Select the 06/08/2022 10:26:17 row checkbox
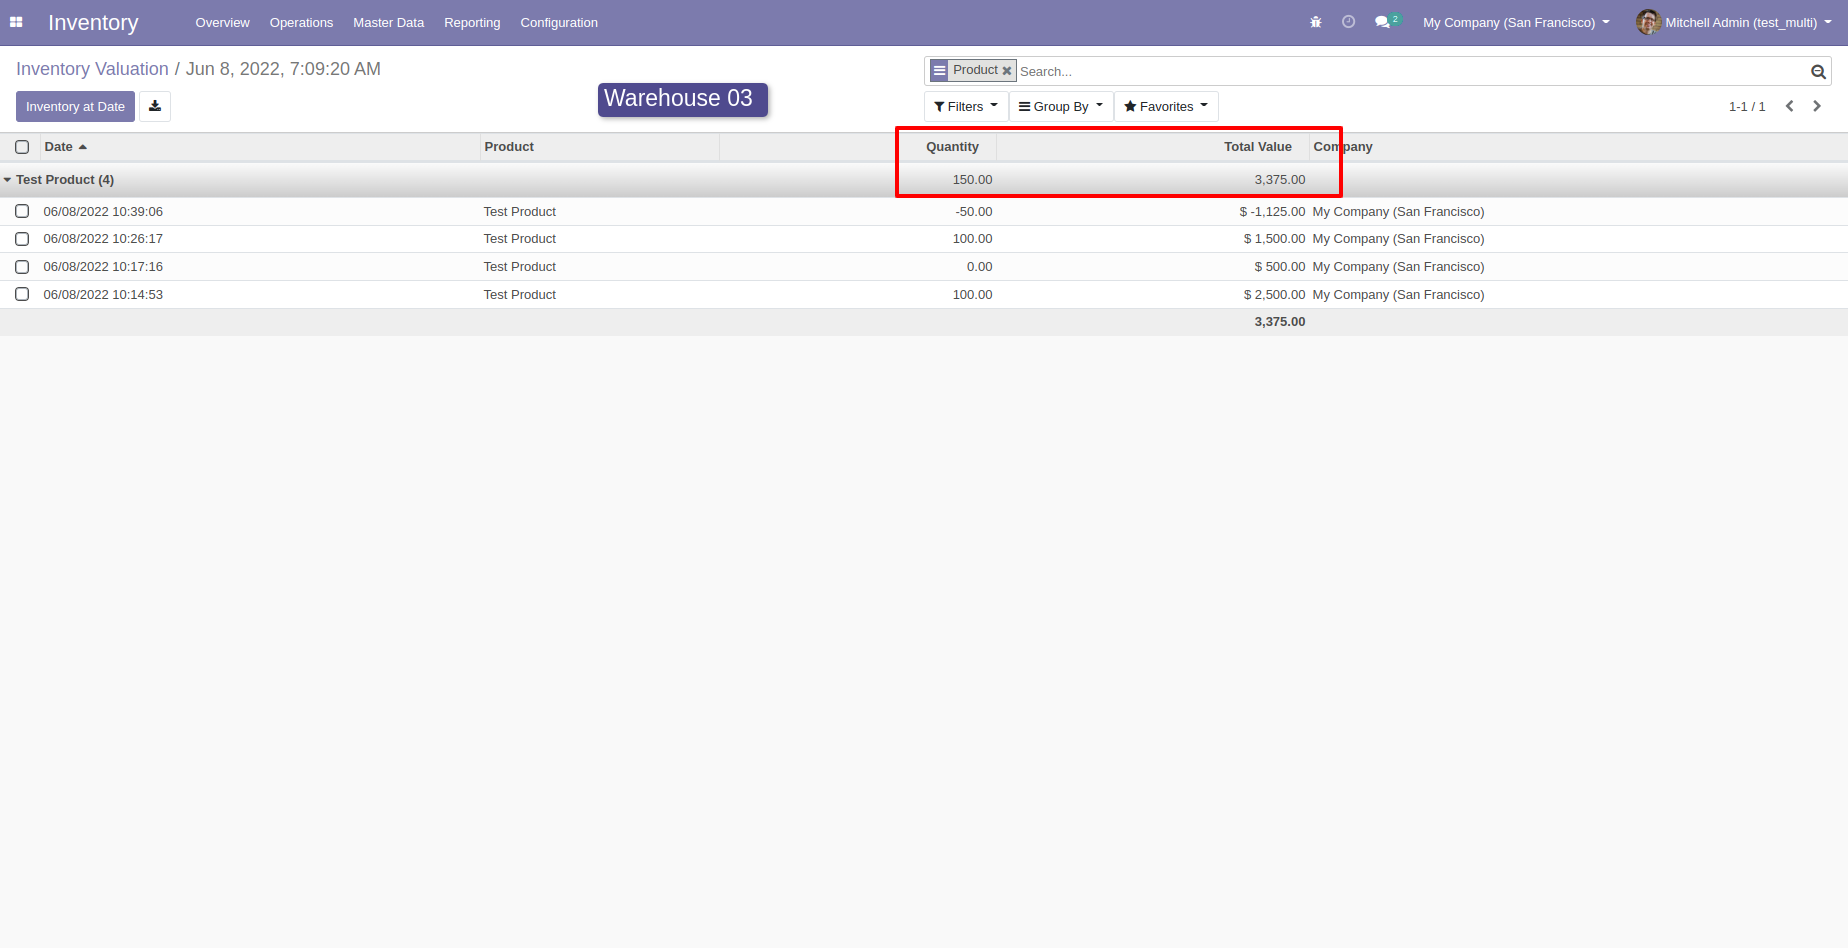This screenshot has width=1848, height=948. [22, 239]
